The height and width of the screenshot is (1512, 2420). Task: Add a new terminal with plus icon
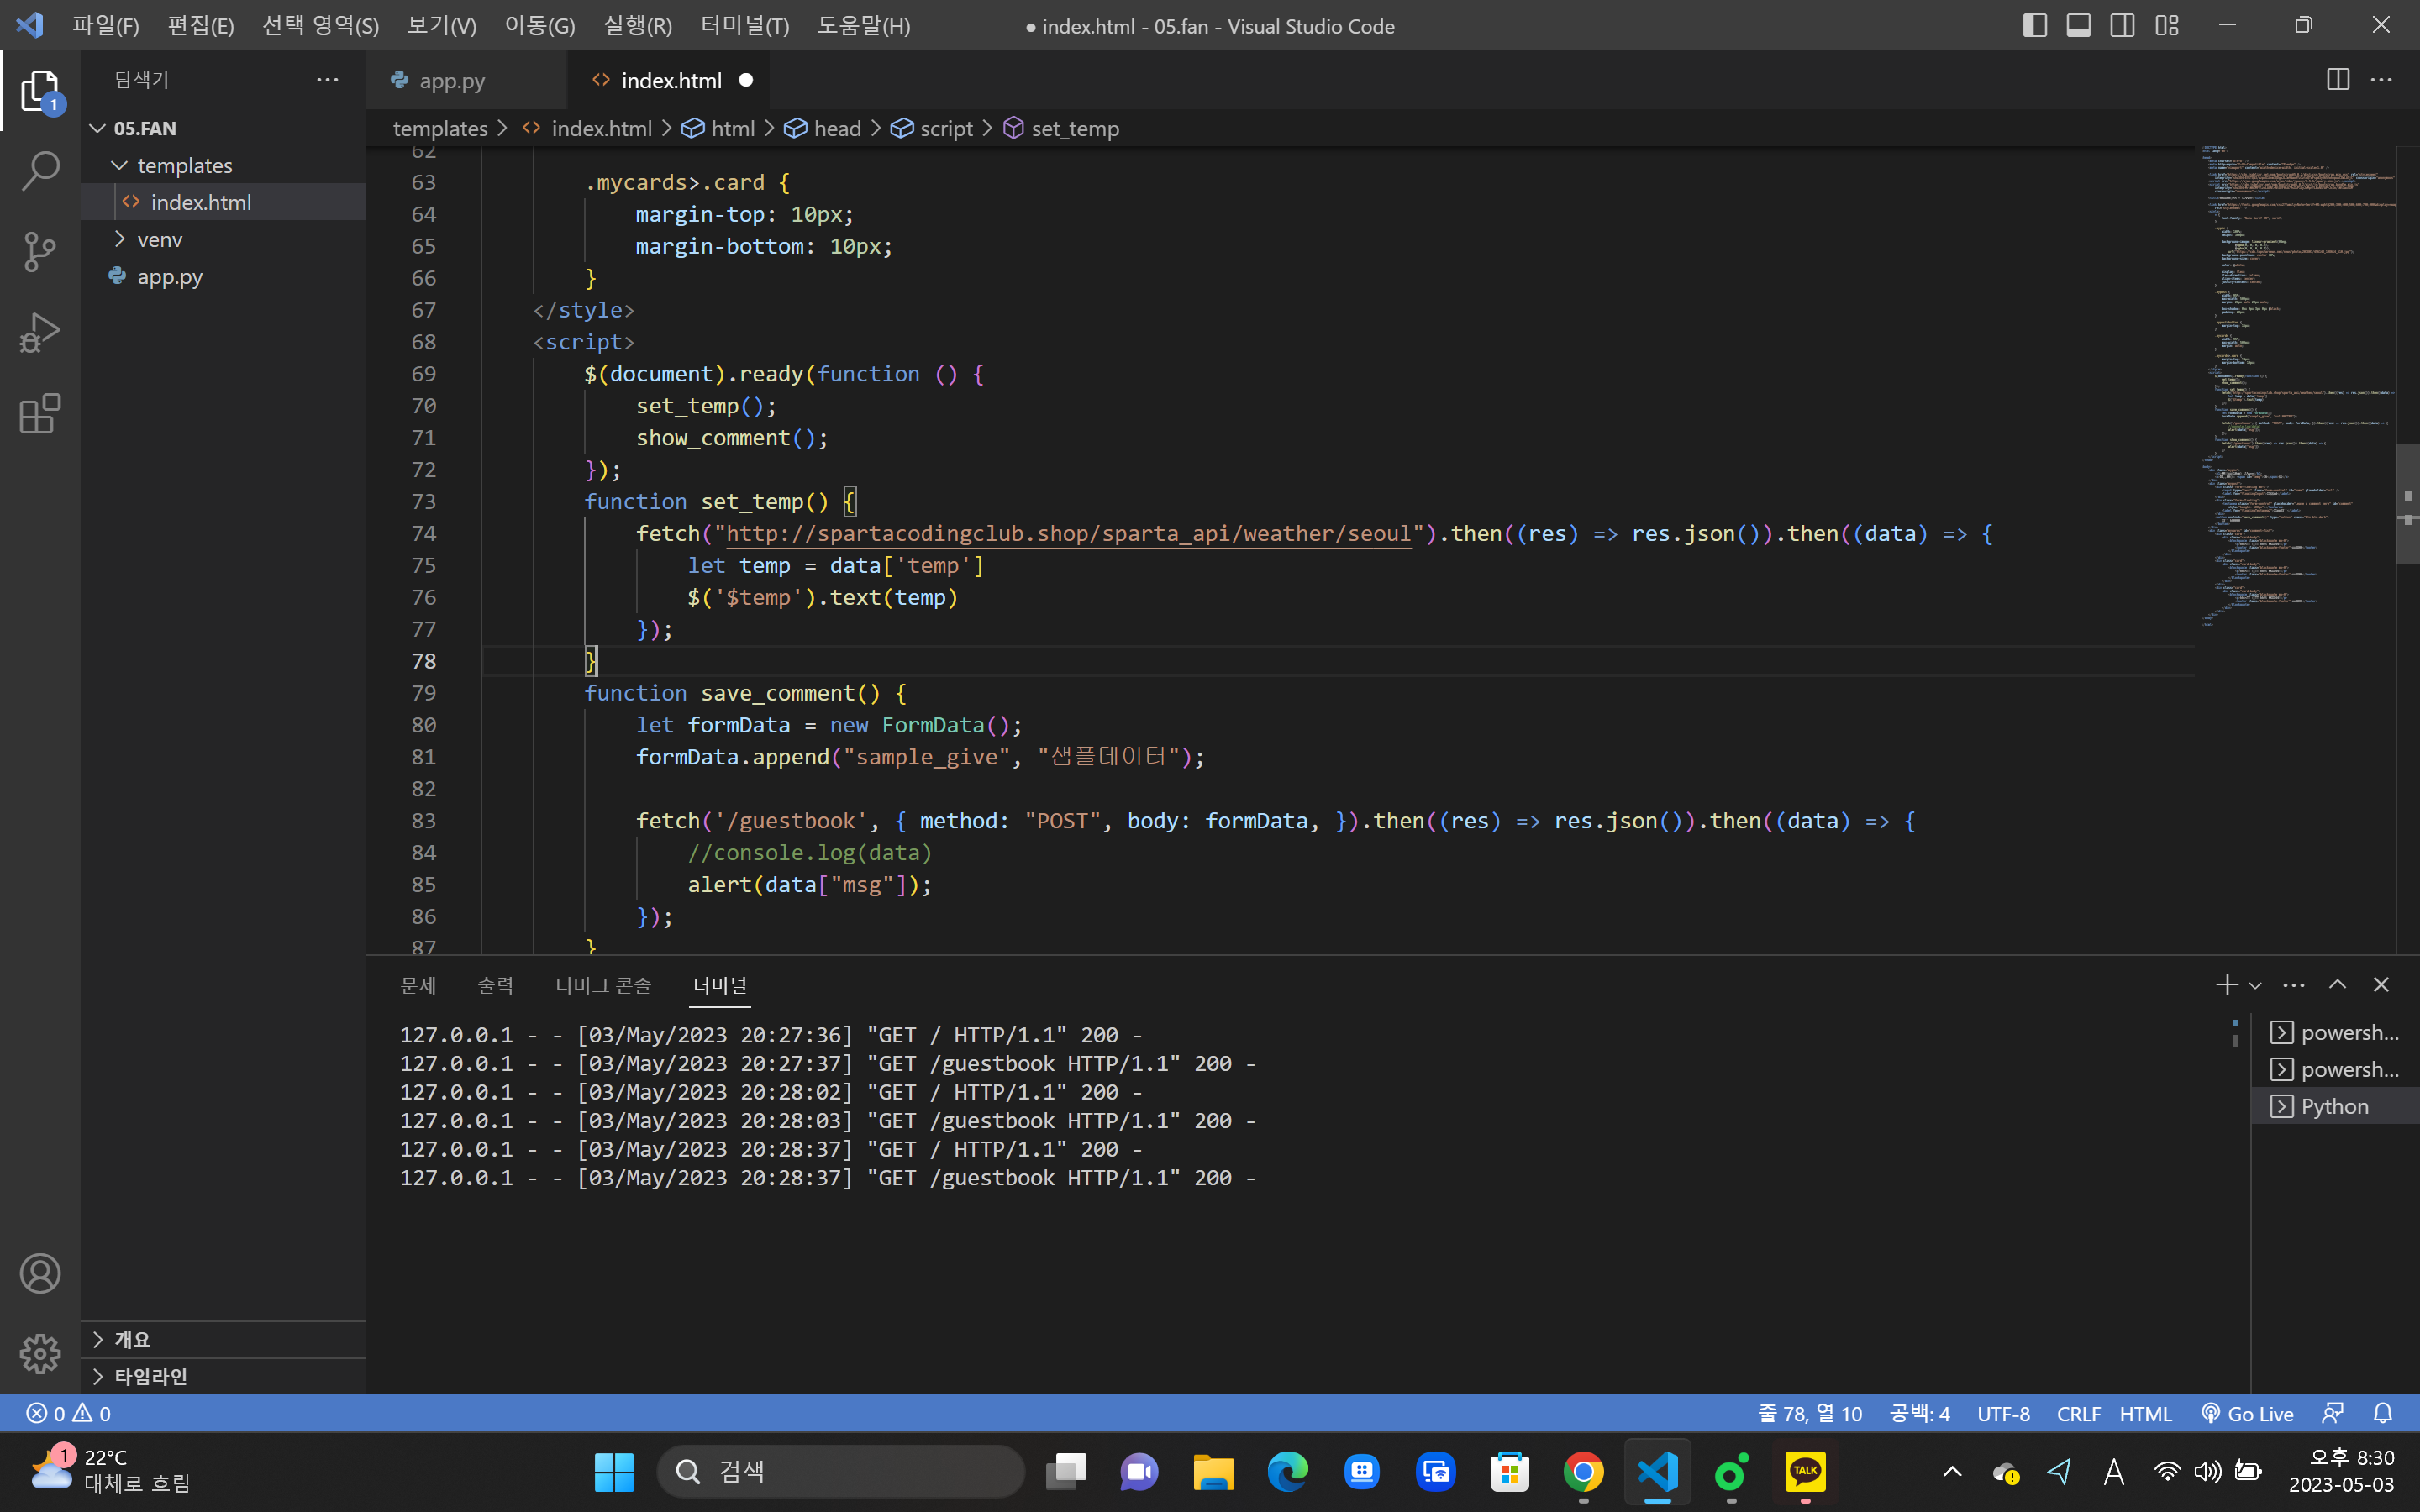(x=2226, y=985)
